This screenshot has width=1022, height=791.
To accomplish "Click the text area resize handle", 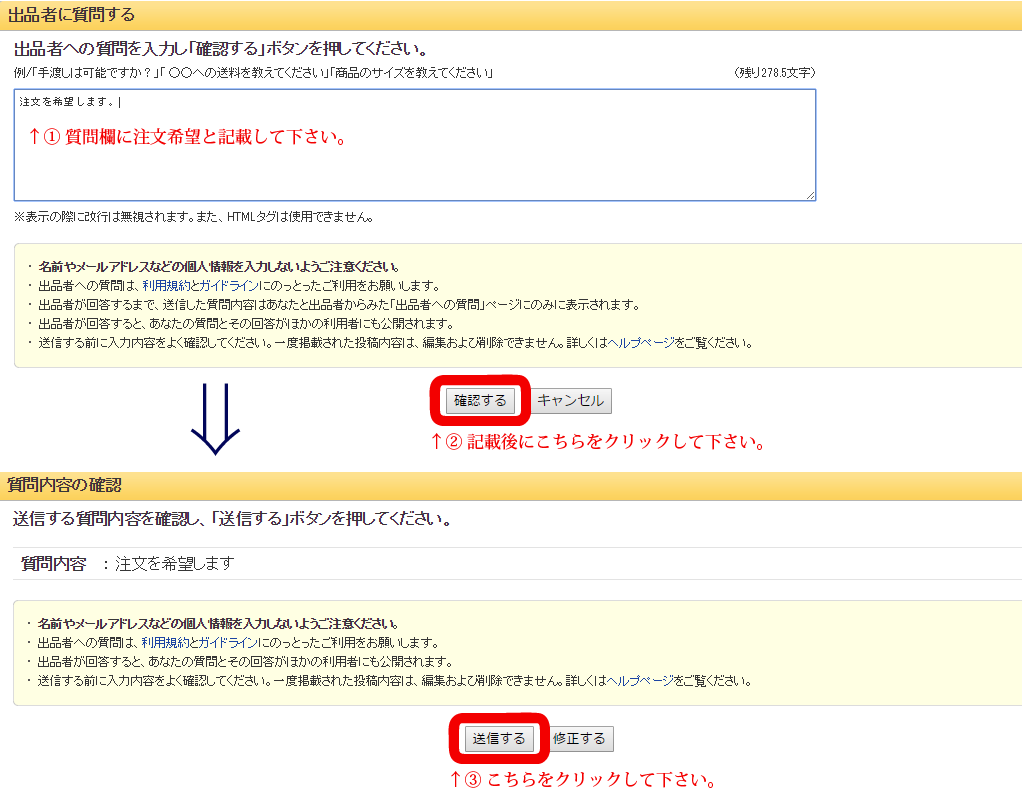I will (x=809, y=194).
